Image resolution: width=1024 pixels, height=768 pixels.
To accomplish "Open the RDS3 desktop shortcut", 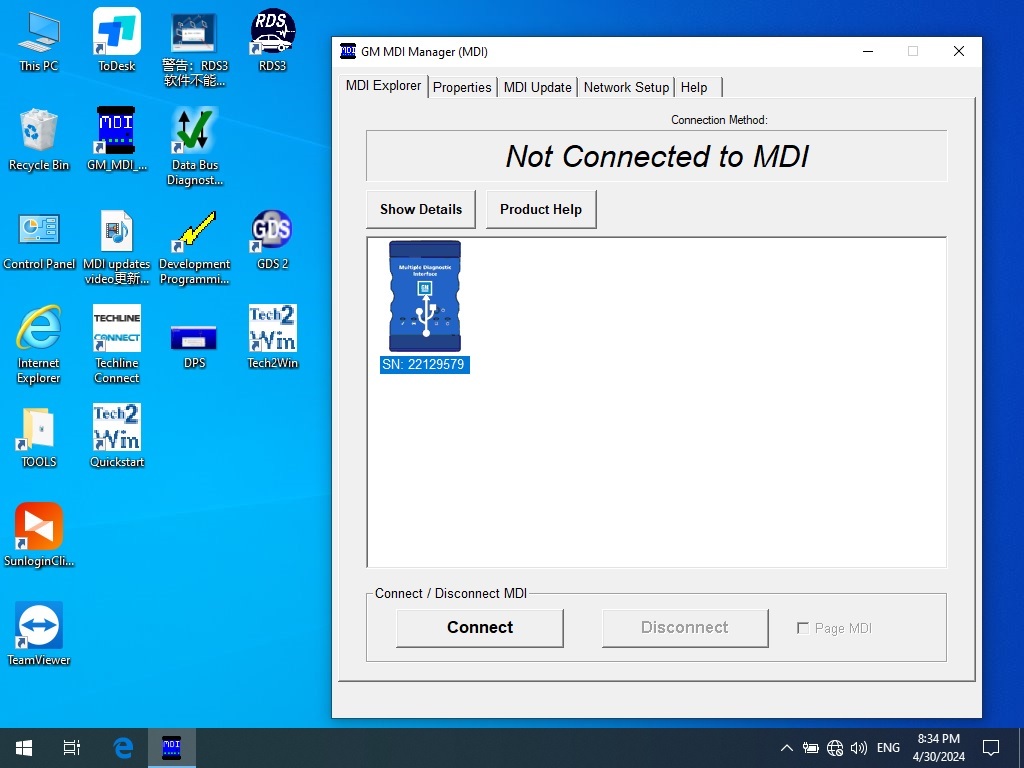I will [x=272, y=33].
